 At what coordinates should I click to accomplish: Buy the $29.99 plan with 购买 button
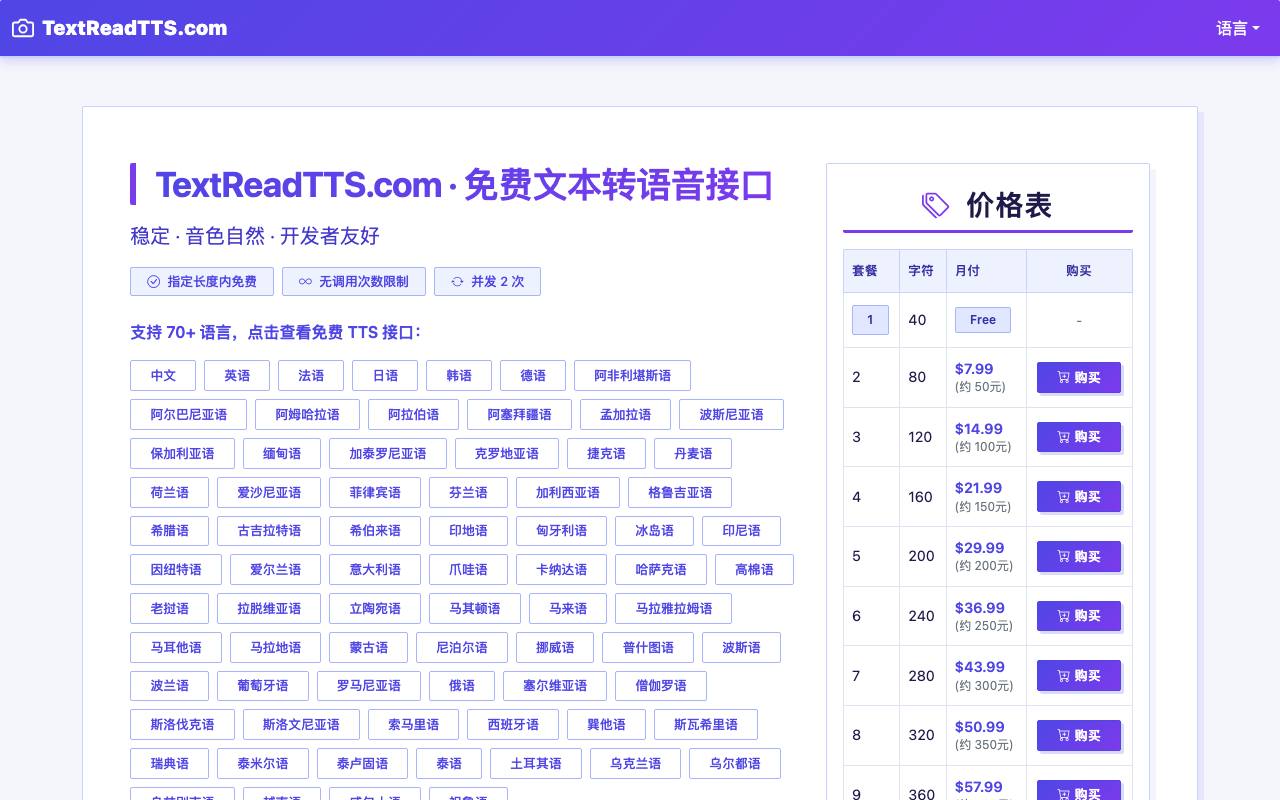tap(1079, 556)
